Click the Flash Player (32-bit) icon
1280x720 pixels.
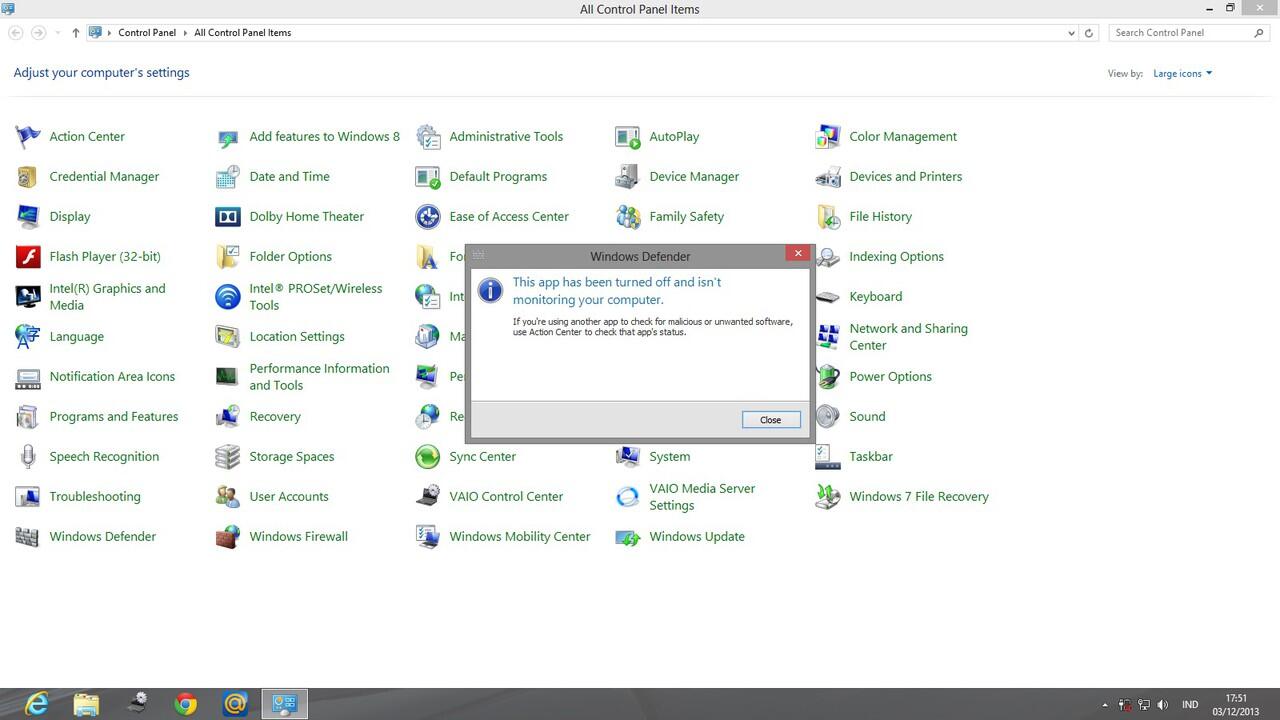tap(28, 257)
